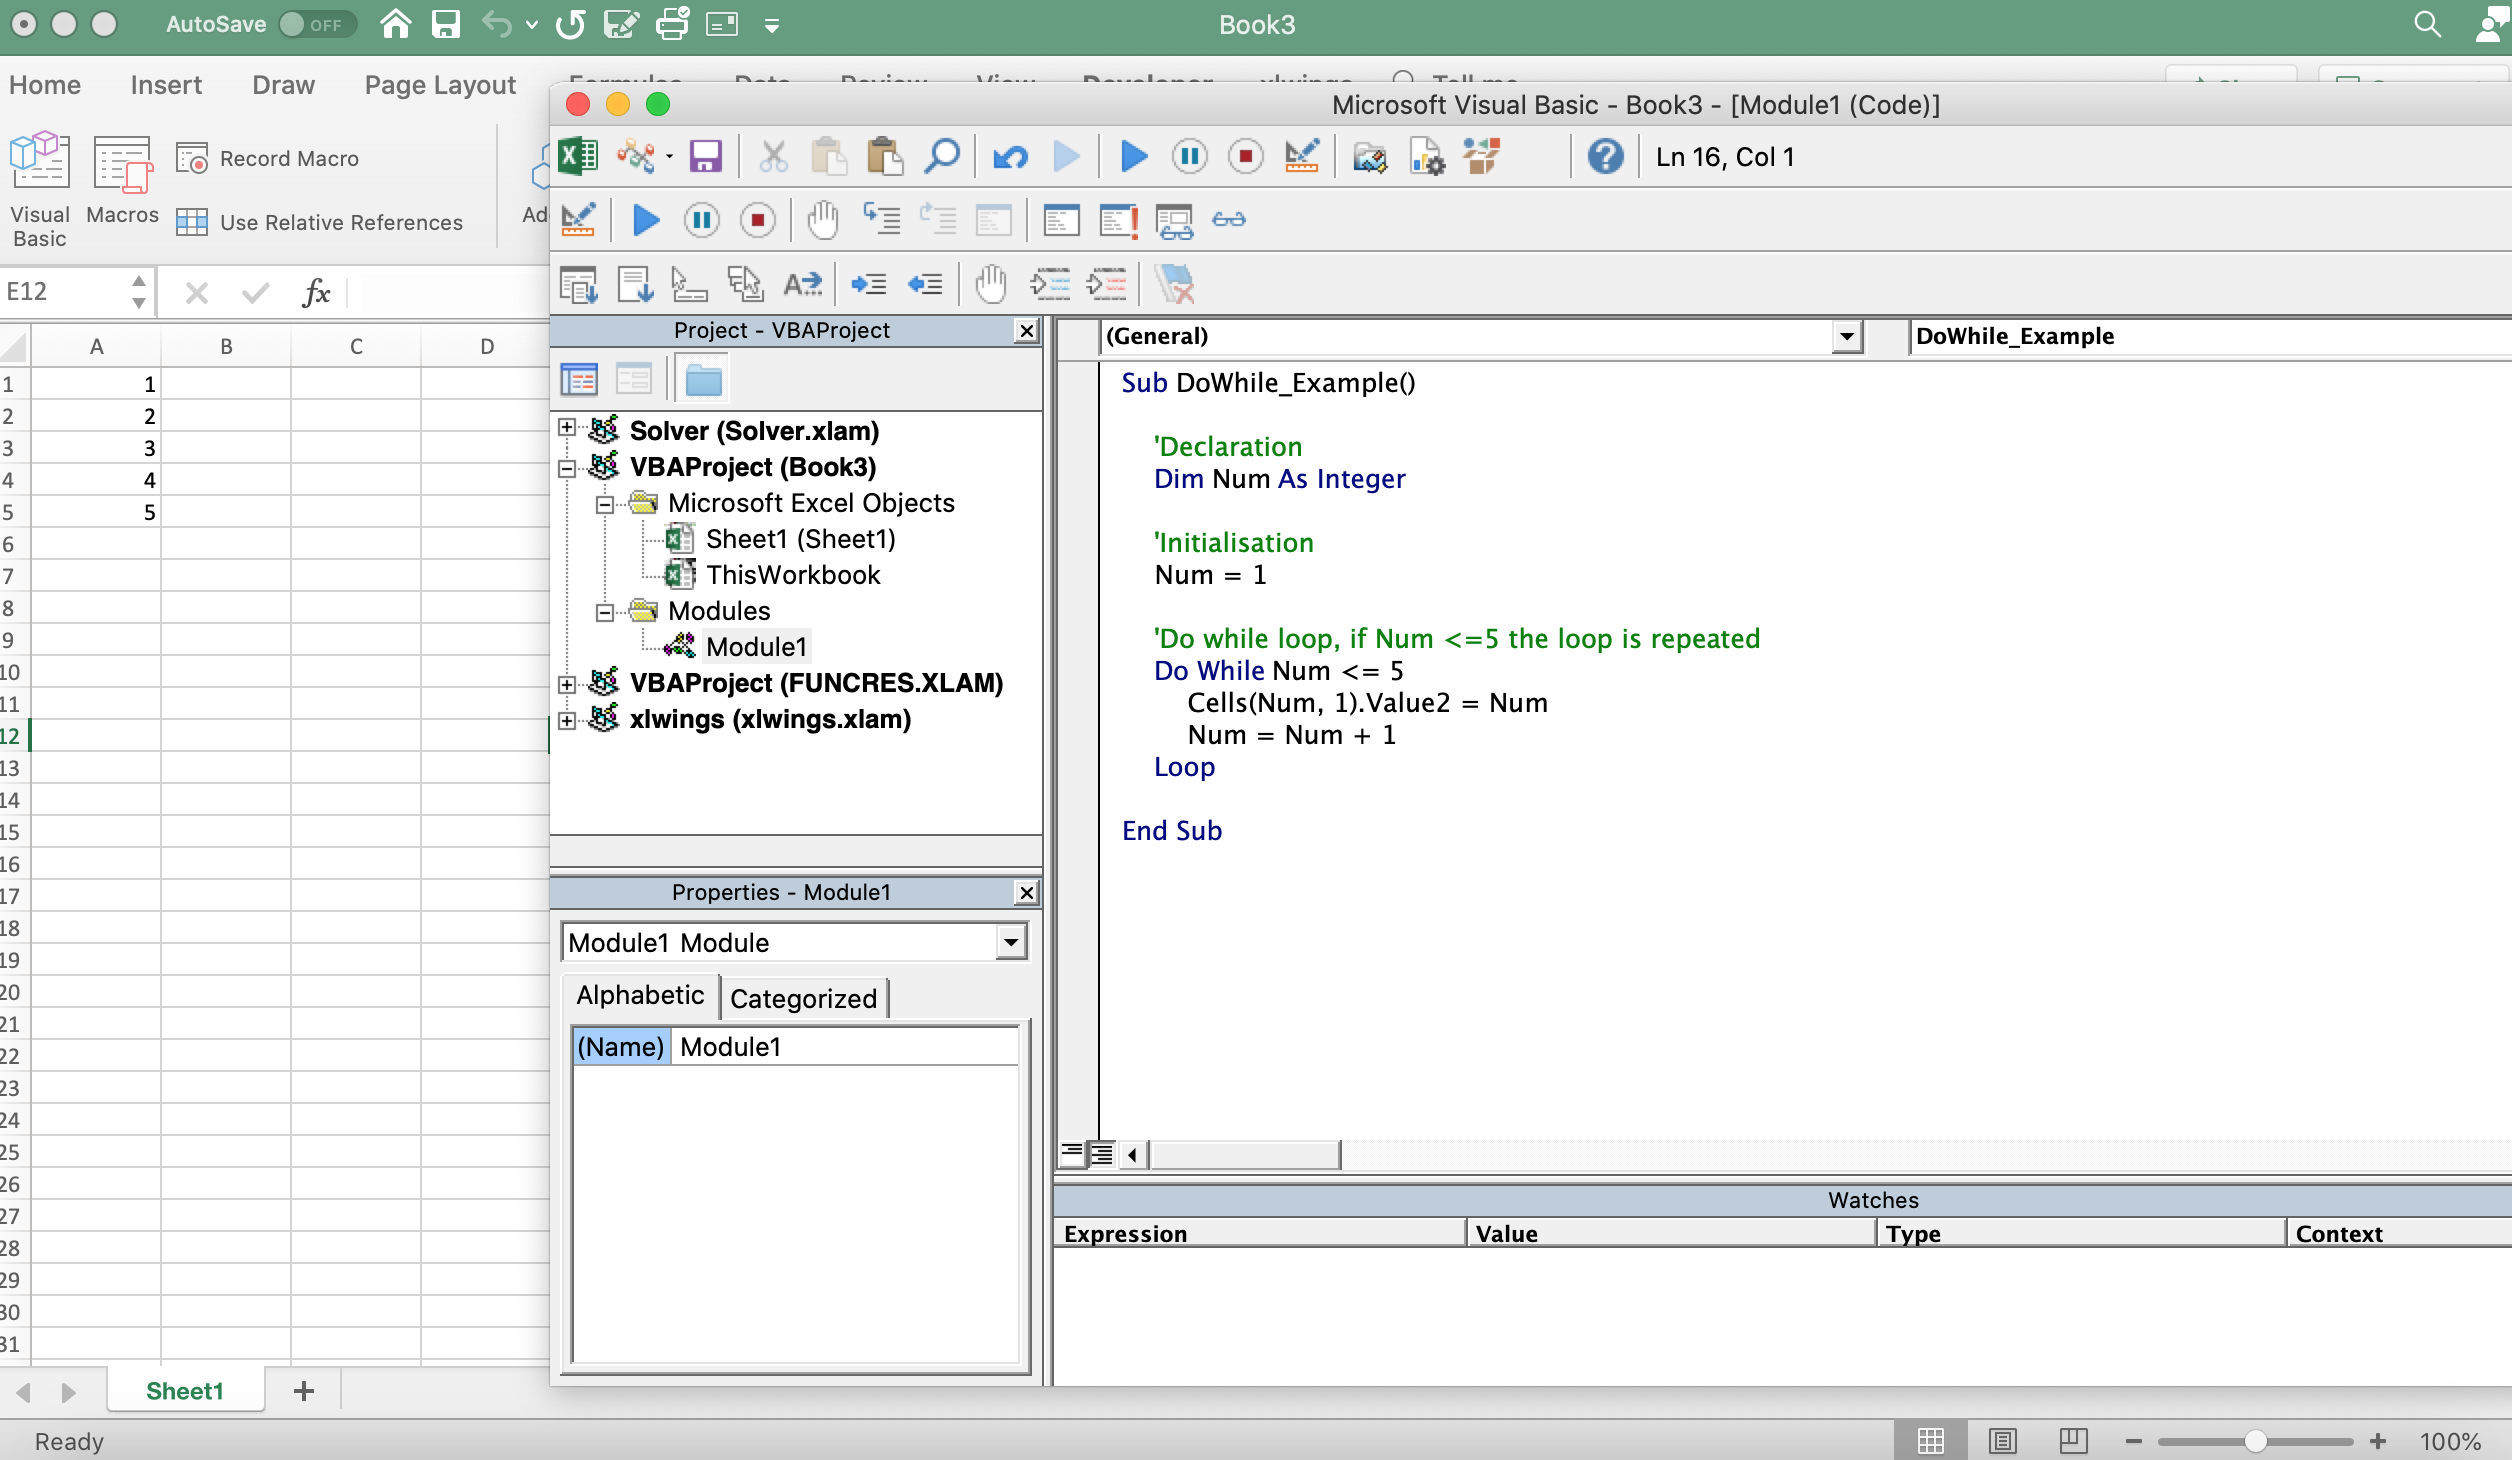Click the Toggle Breakpoint hand icon
2512x1460 pixels.
(822, 220)
